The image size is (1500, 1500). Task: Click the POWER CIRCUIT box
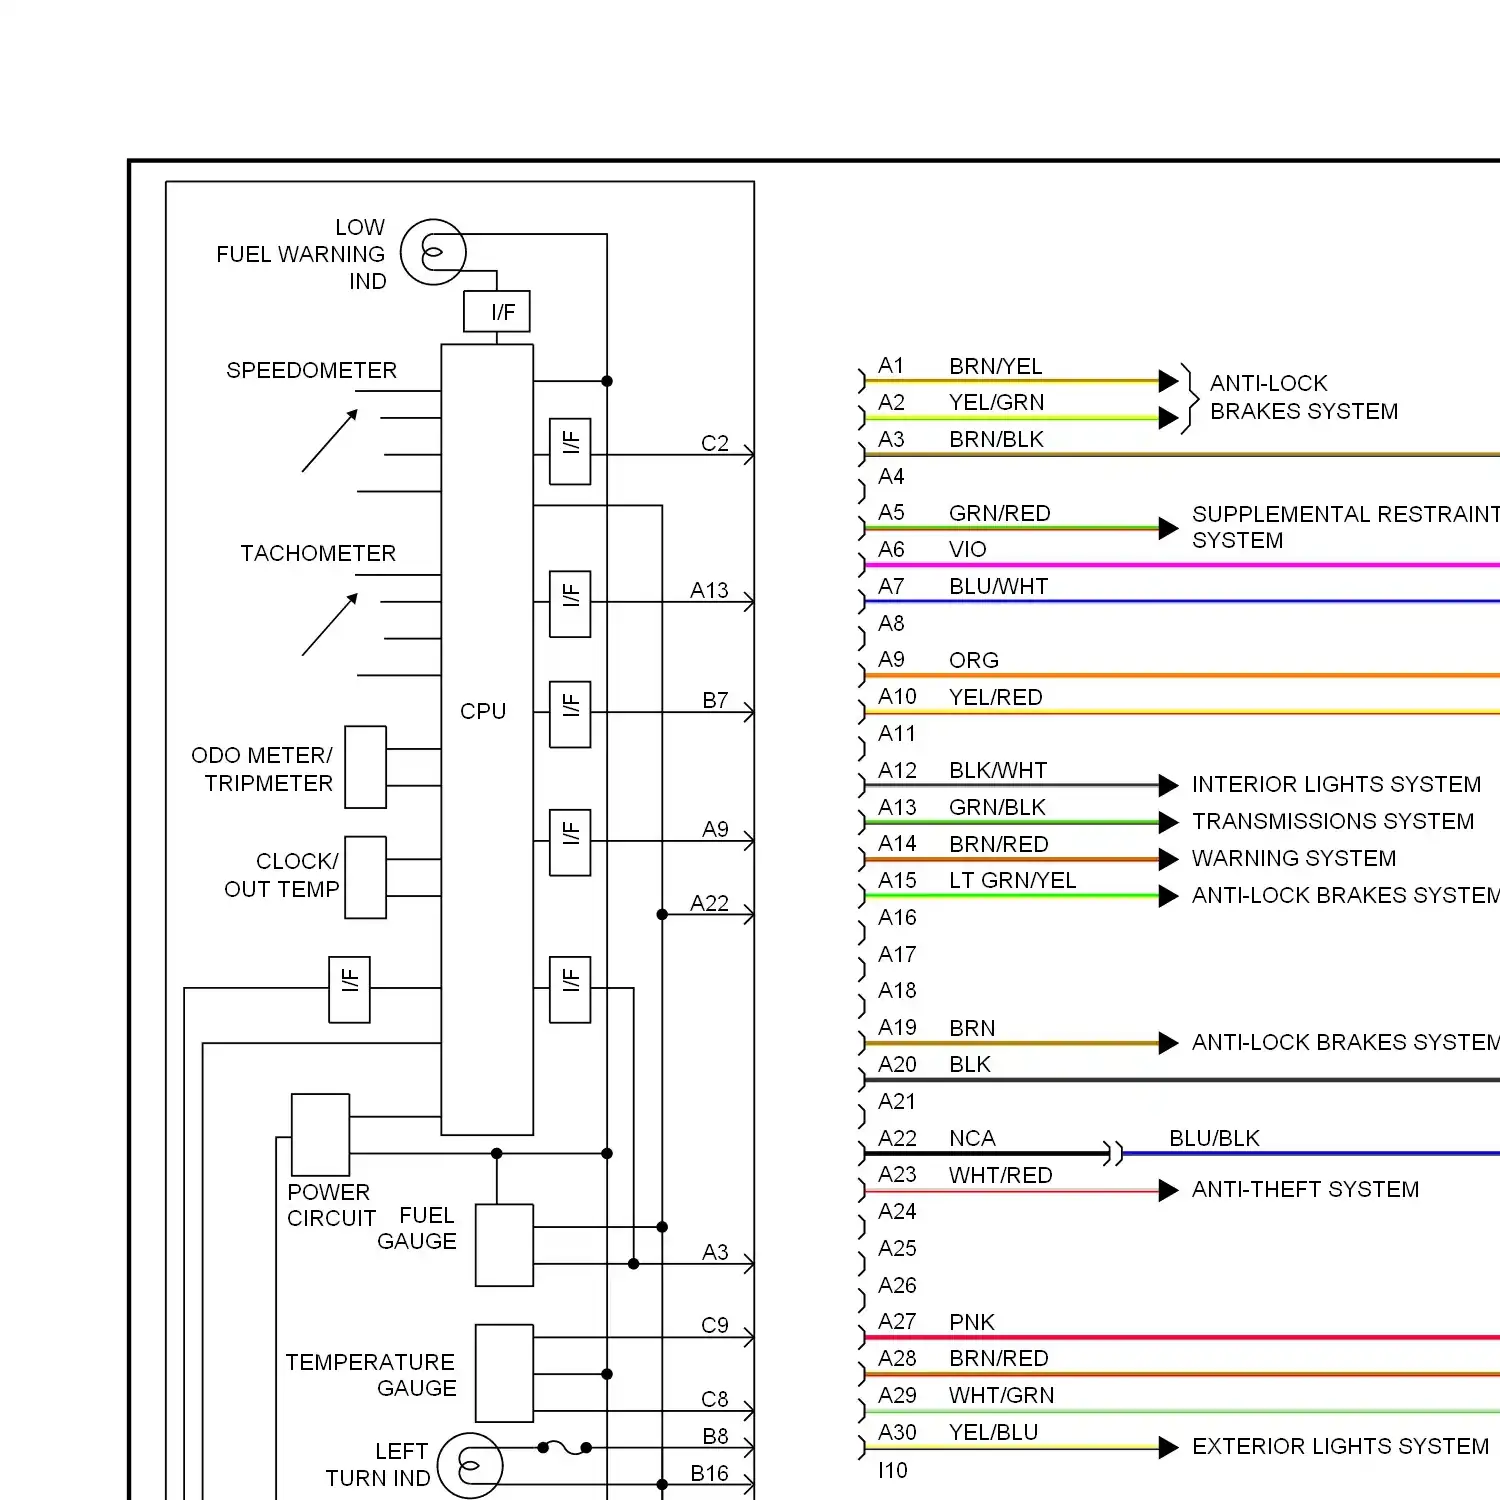tap(320, 1135)
